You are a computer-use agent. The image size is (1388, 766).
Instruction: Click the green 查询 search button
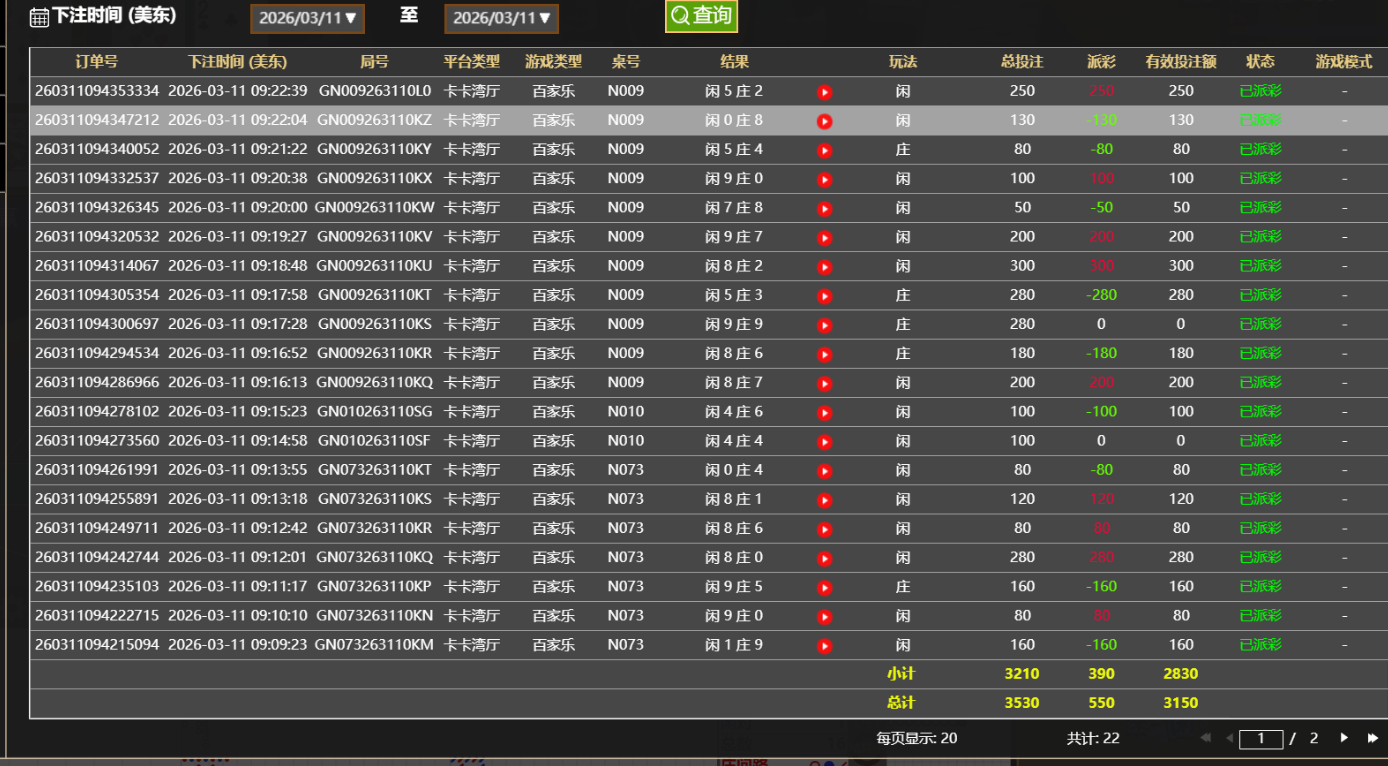point(701,16)
